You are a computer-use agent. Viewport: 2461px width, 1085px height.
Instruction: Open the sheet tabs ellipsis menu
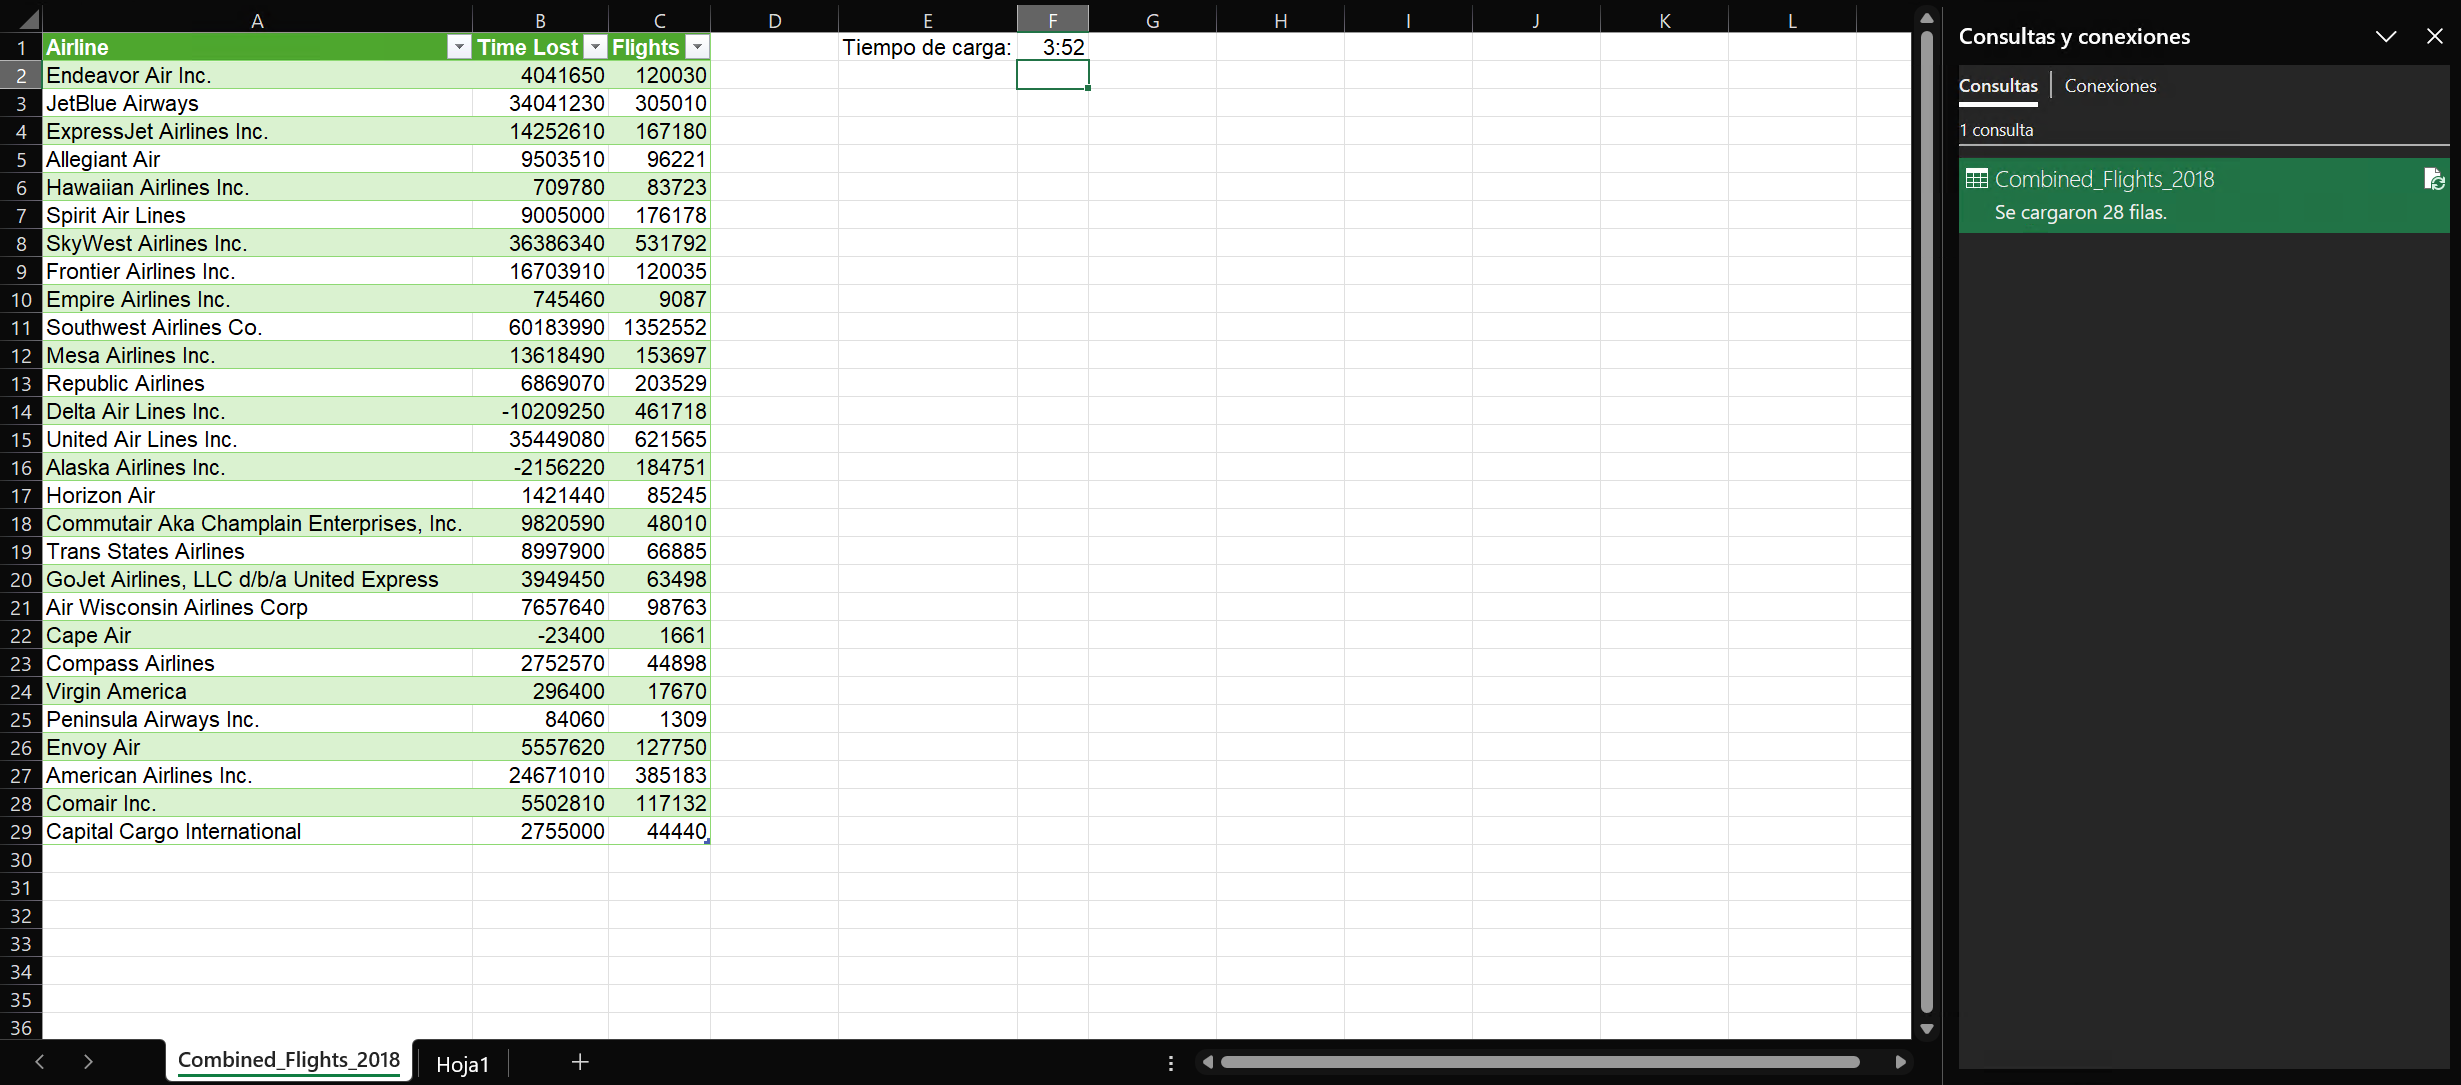[1170, 1064]
